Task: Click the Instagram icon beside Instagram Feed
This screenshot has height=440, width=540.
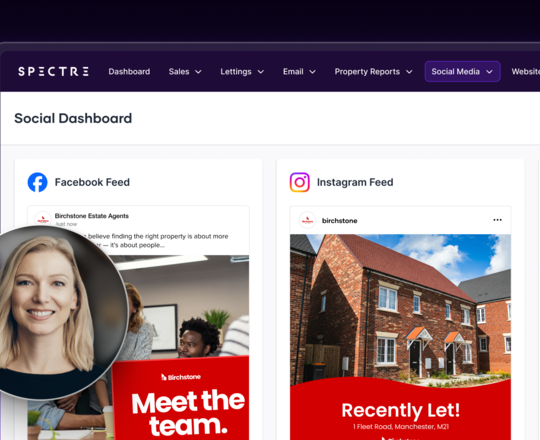Action: [x=300, y=182]
